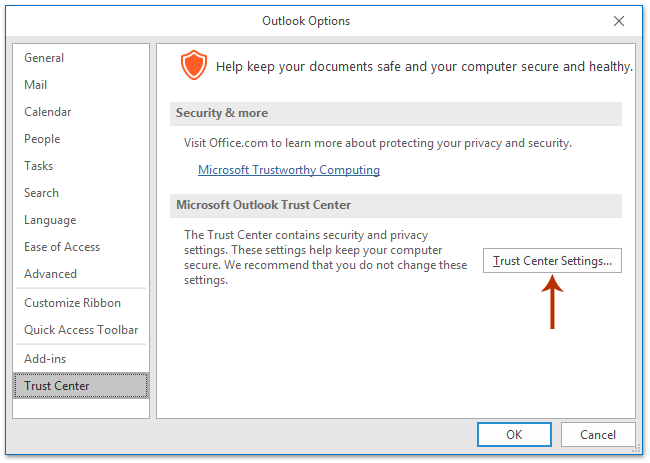Open Microsoft Trustworthy Computing link

289,170
